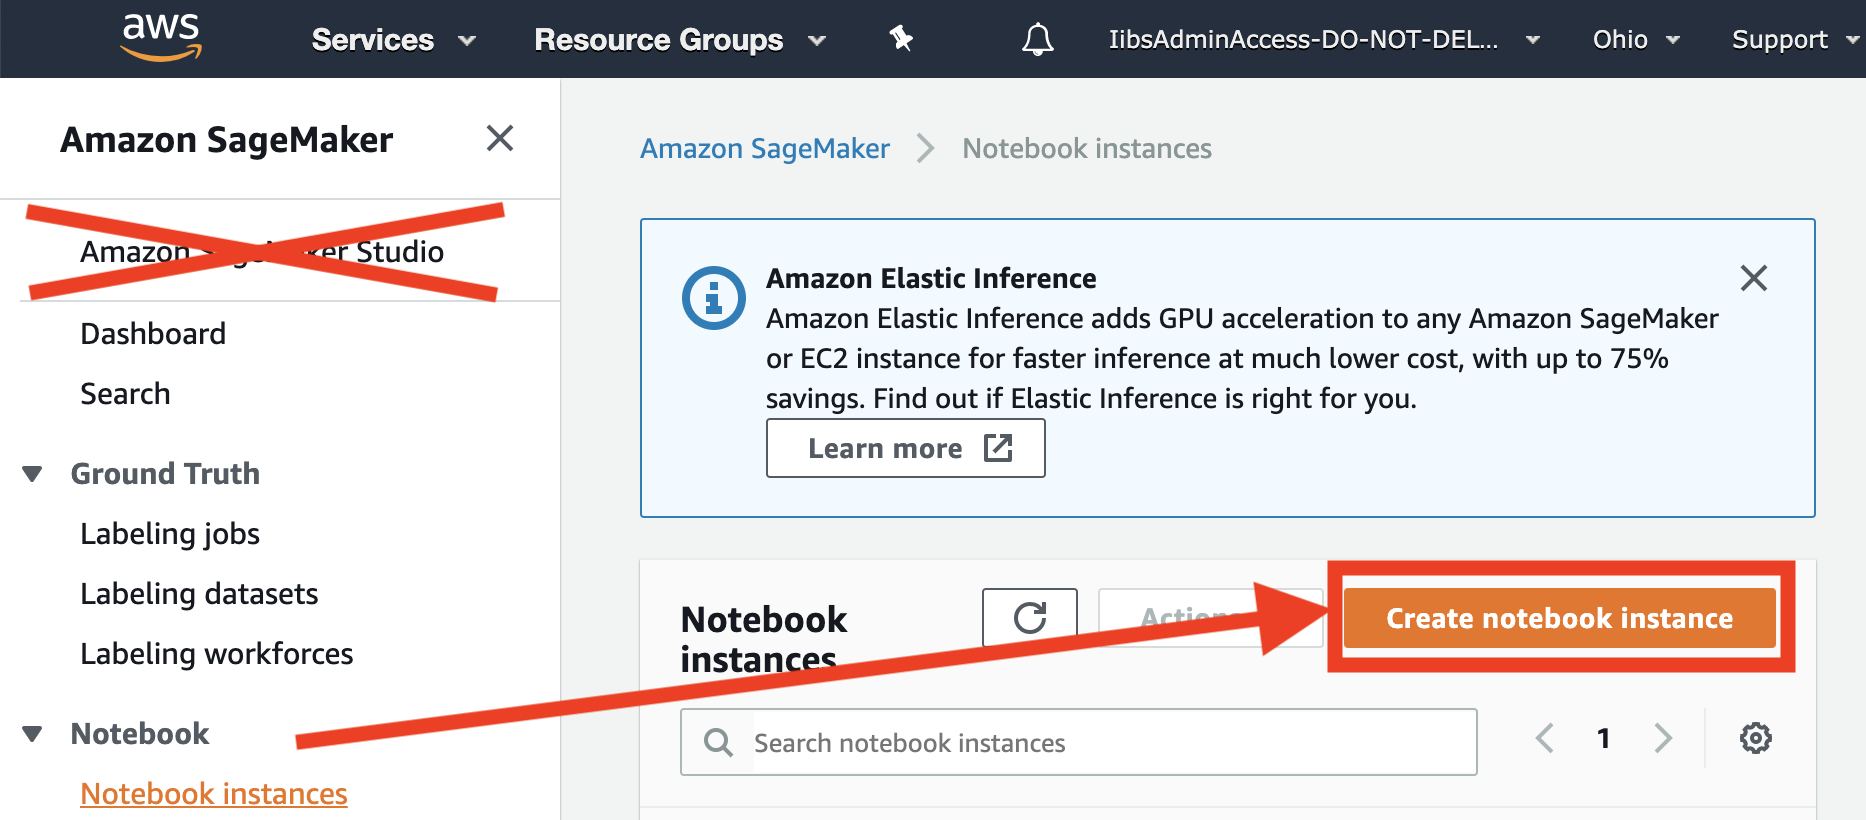Dismiss the Amazon Elastic Inference banner

(1754, 278)
